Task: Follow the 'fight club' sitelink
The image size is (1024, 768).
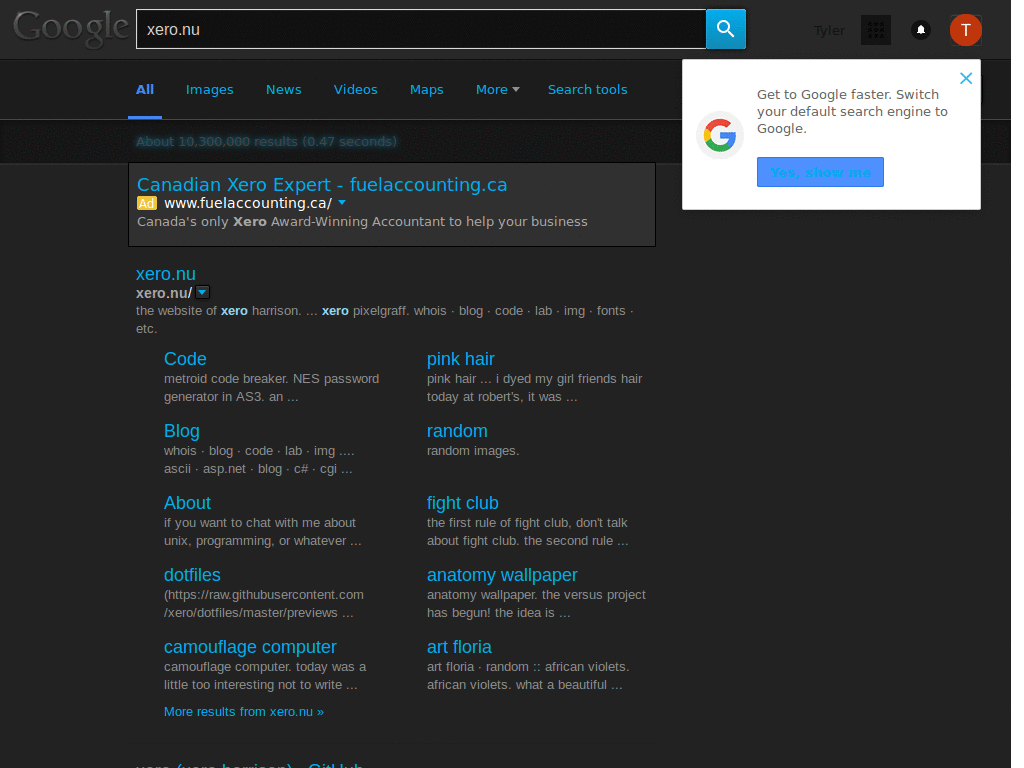Action: point(462,503)
